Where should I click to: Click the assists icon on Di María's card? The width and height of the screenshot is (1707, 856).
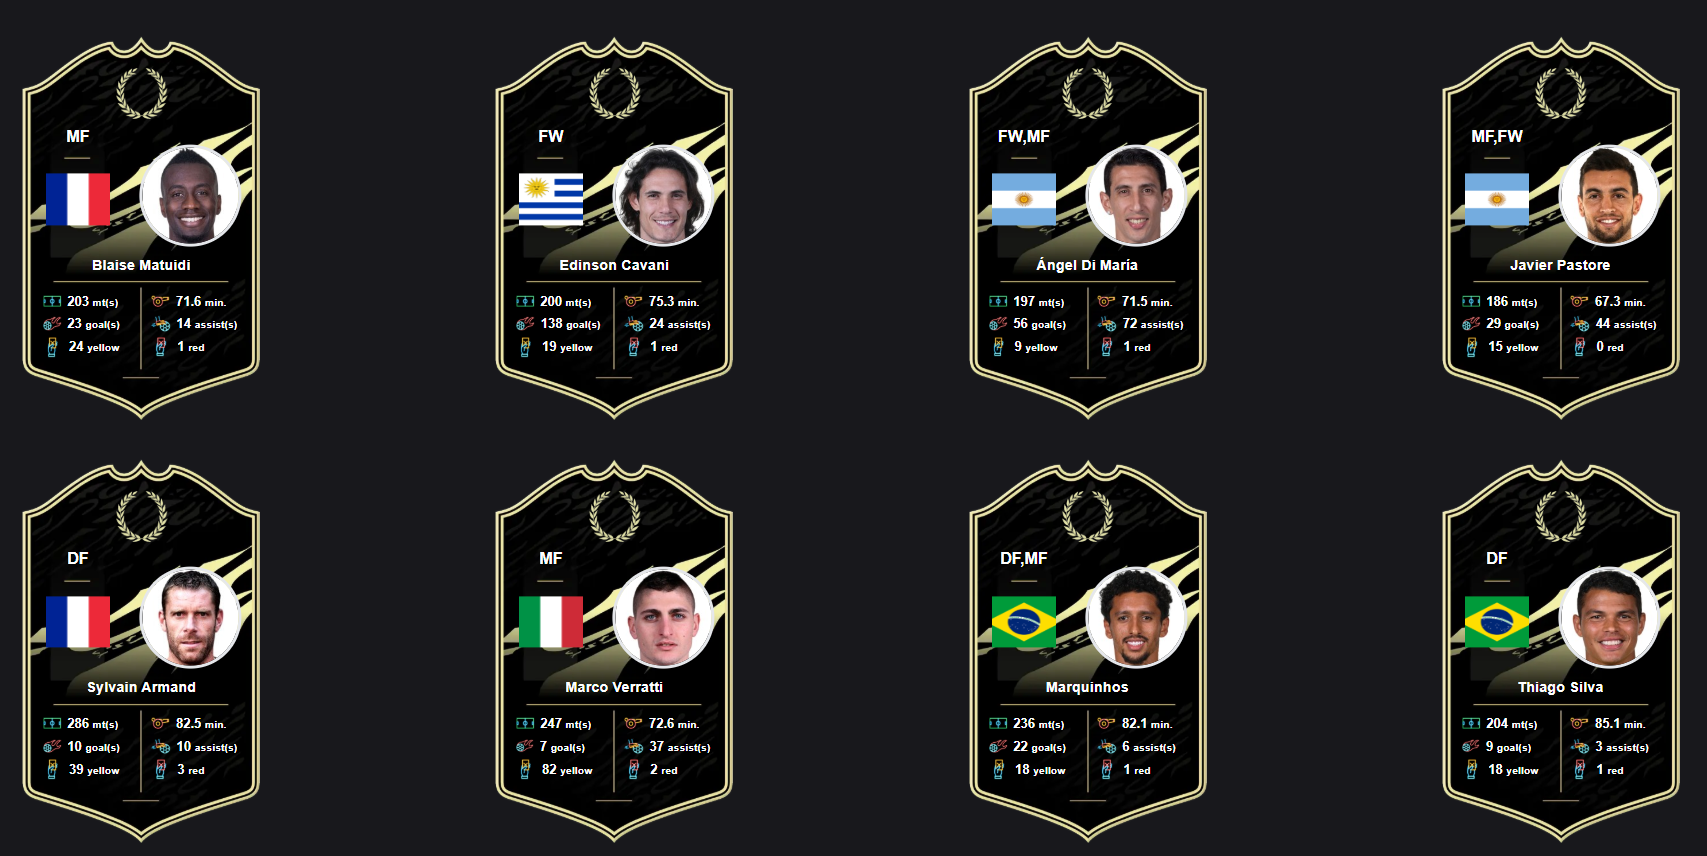1106,324
